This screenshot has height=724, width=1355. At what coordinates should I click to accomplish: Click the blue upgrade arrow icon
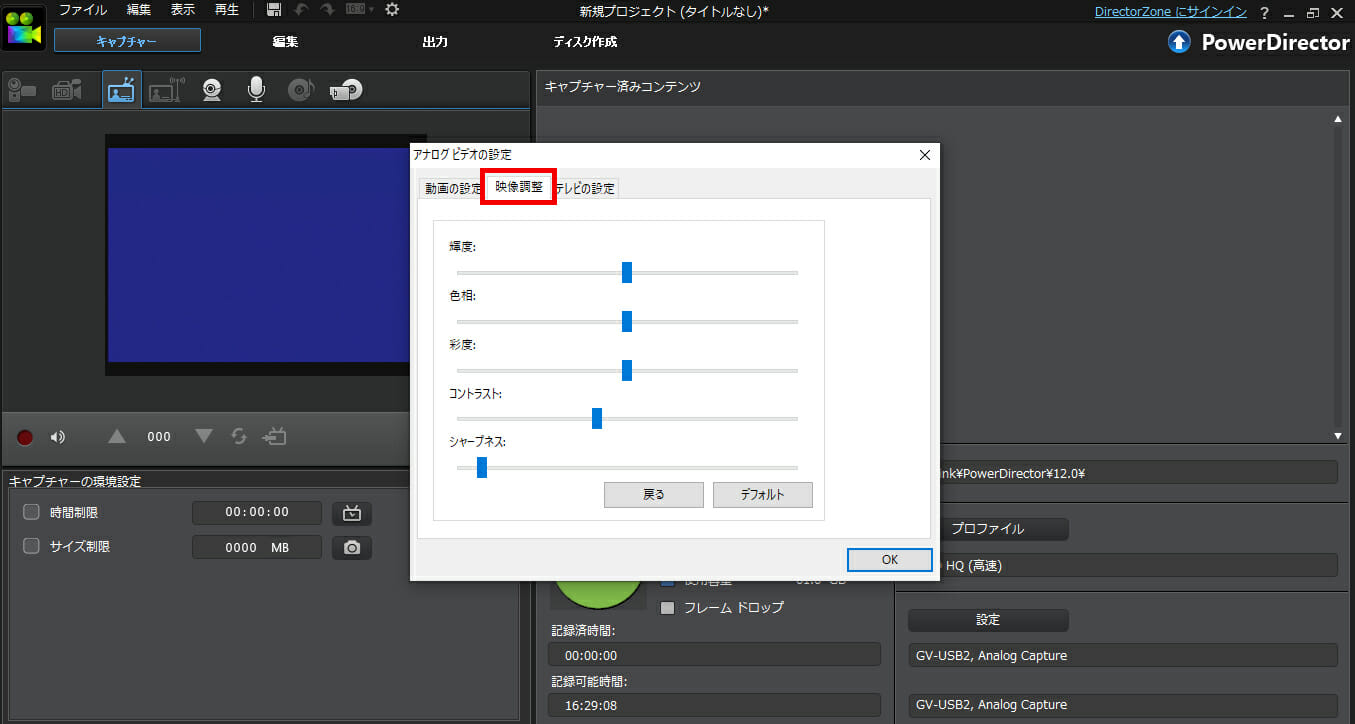[1180, 42]
